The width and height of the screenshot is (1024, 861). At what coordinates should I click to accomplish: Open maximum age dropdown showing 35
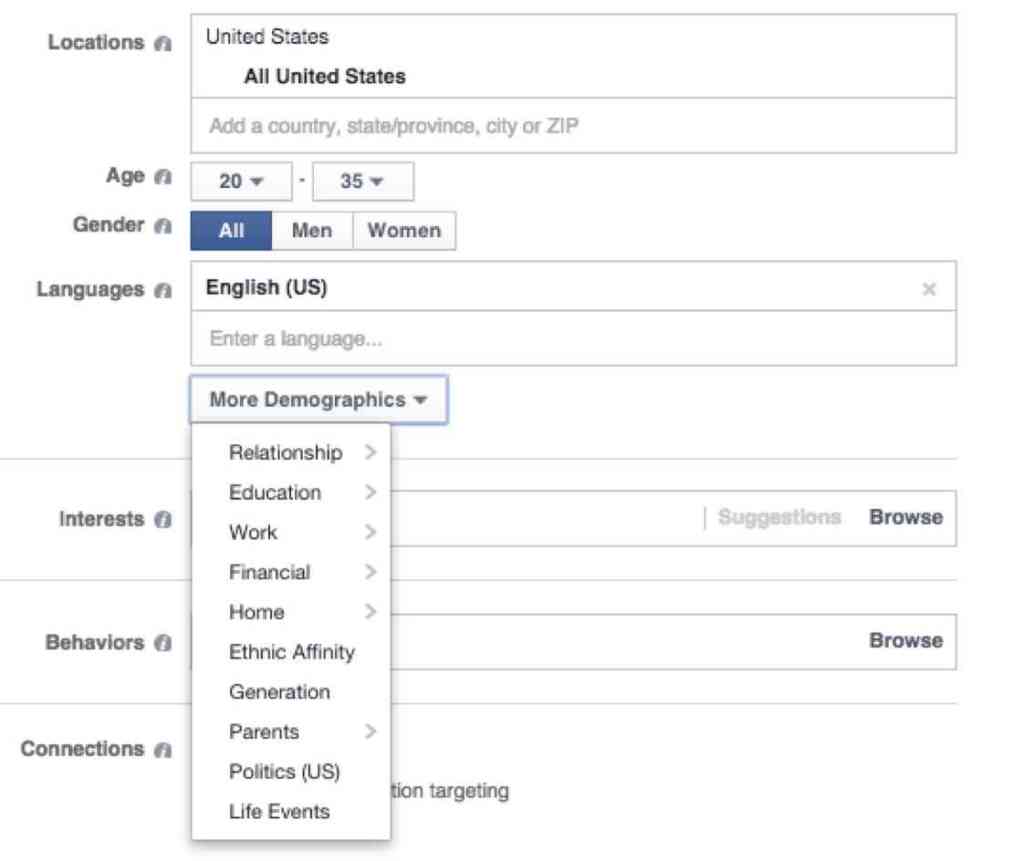362,182
